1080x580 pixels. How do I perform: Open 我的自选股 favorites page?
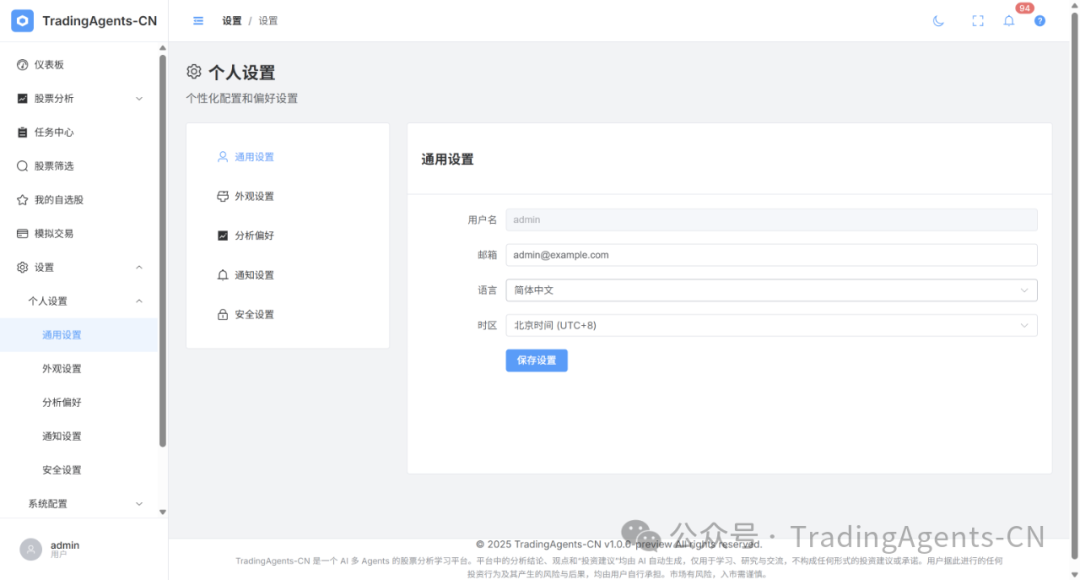click(58, 200)
